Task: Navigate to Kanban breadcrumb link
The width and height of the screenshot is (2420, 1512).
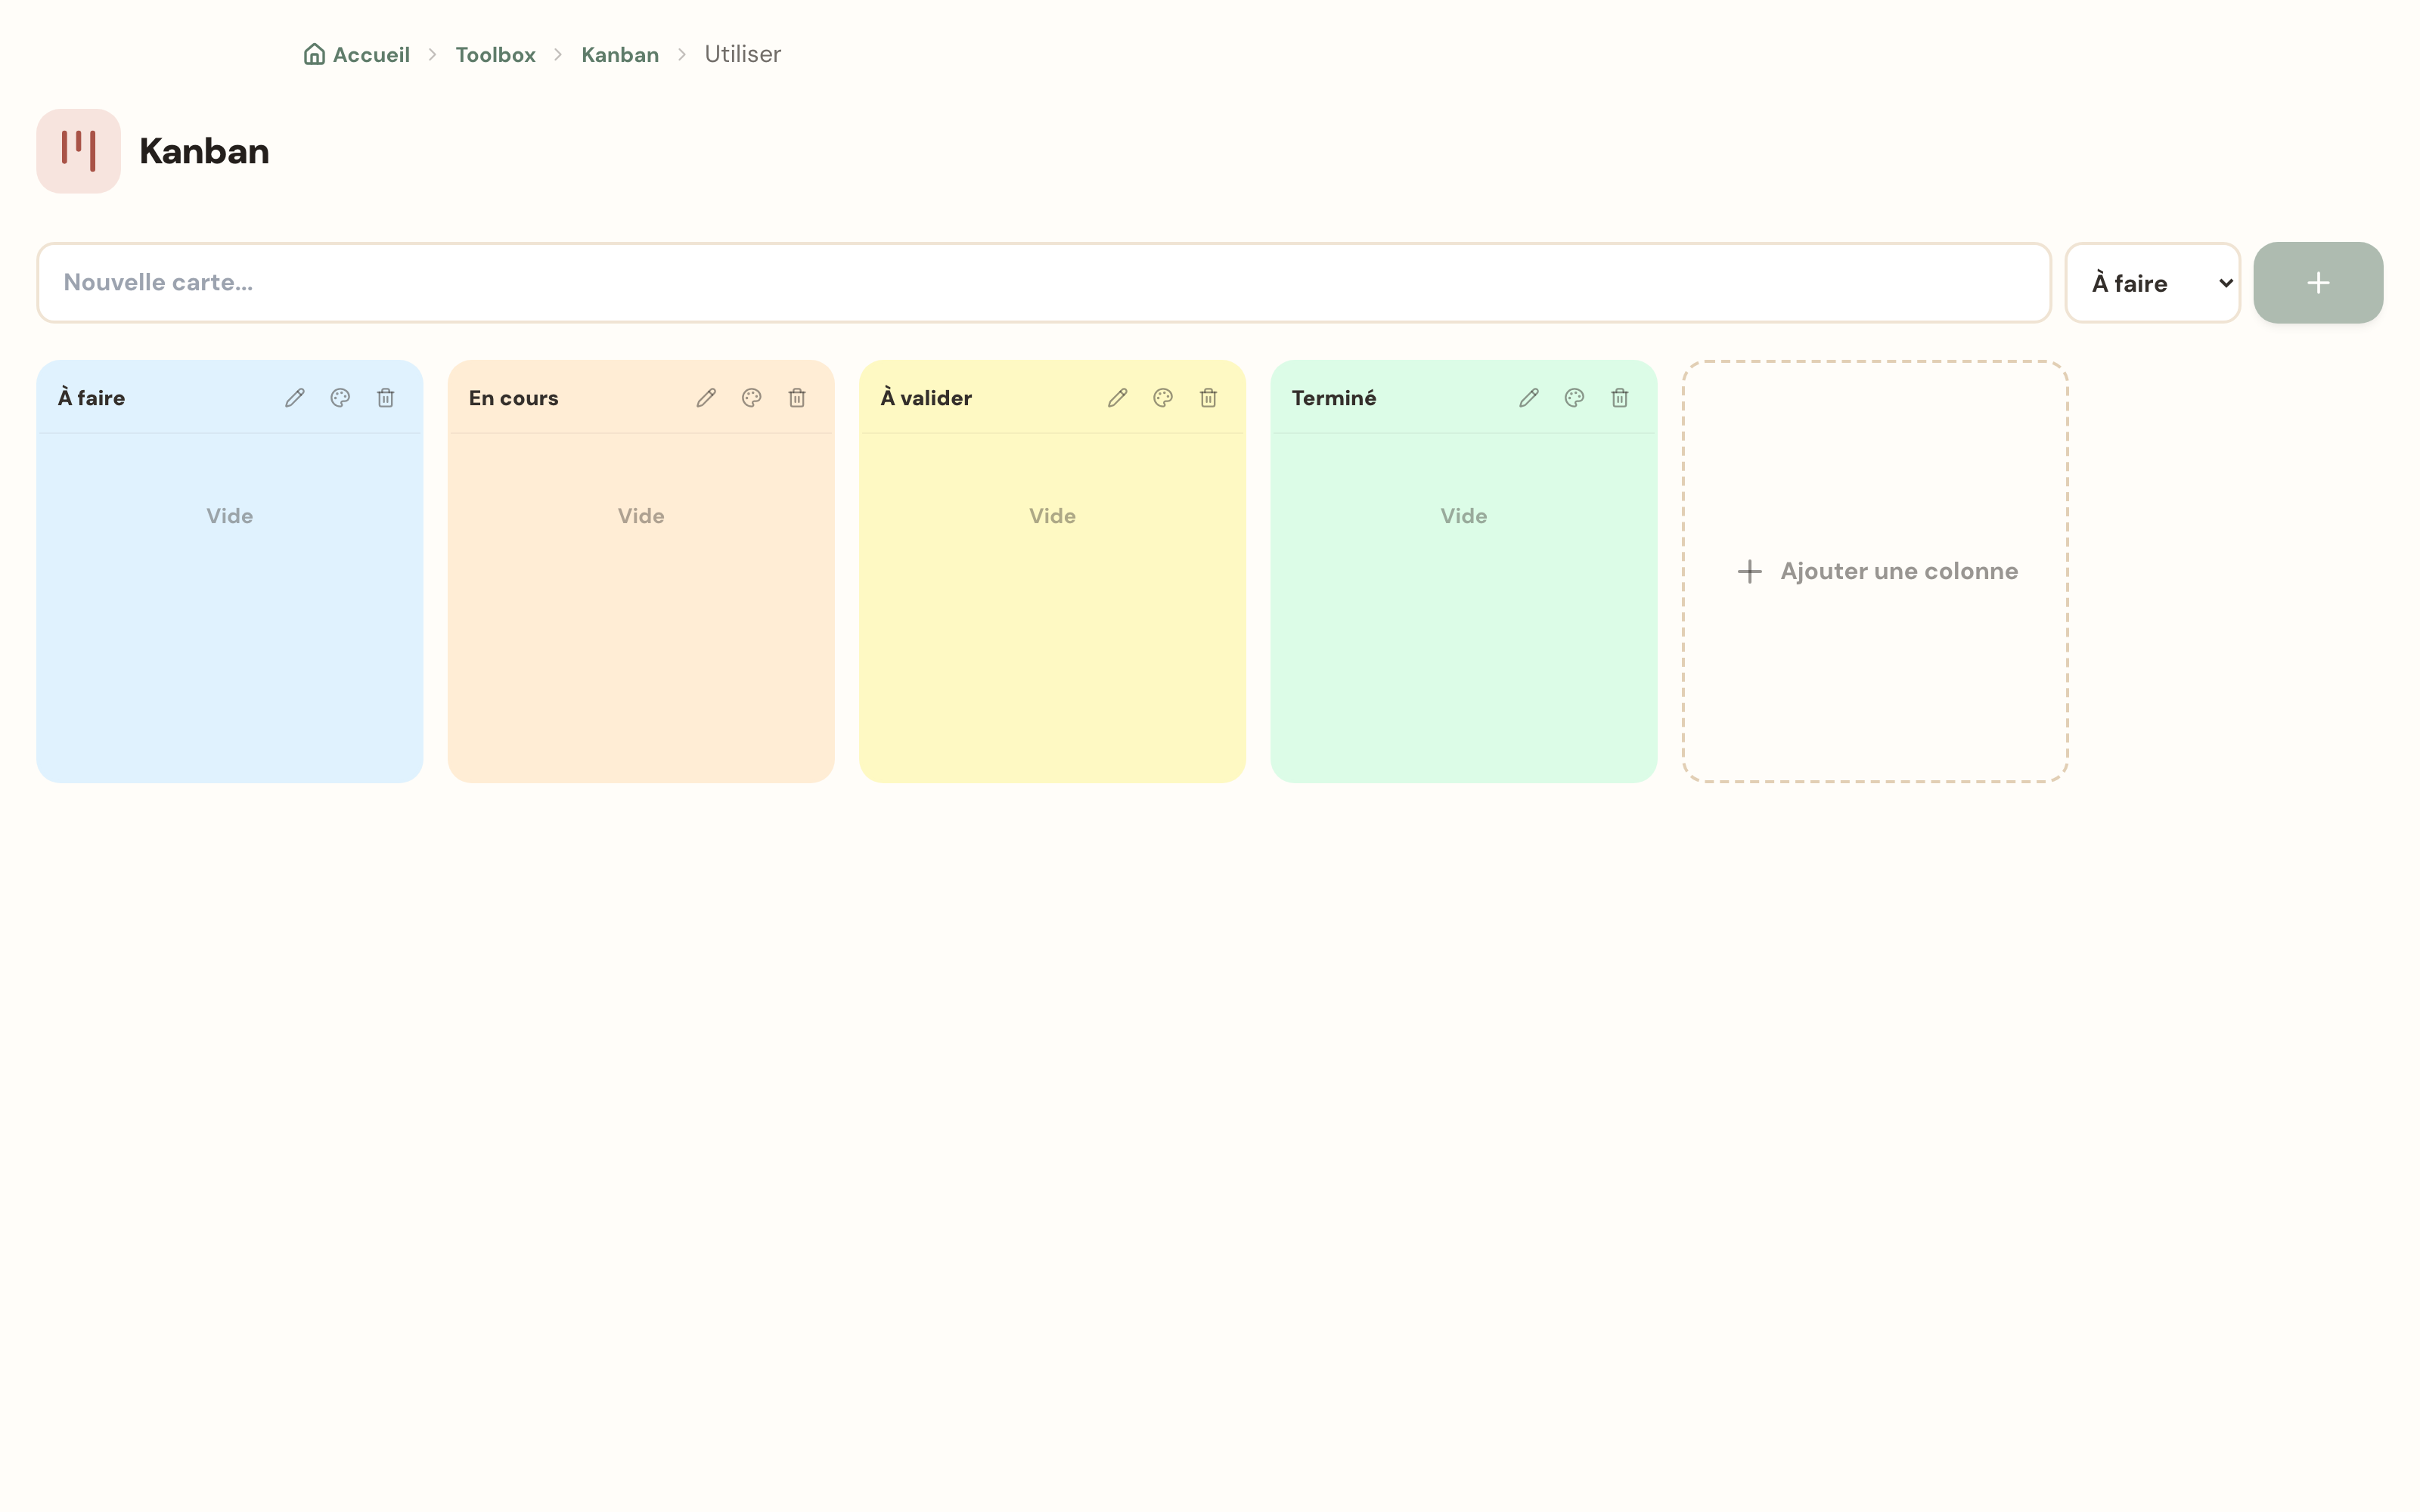Action: tap(620, 54)
